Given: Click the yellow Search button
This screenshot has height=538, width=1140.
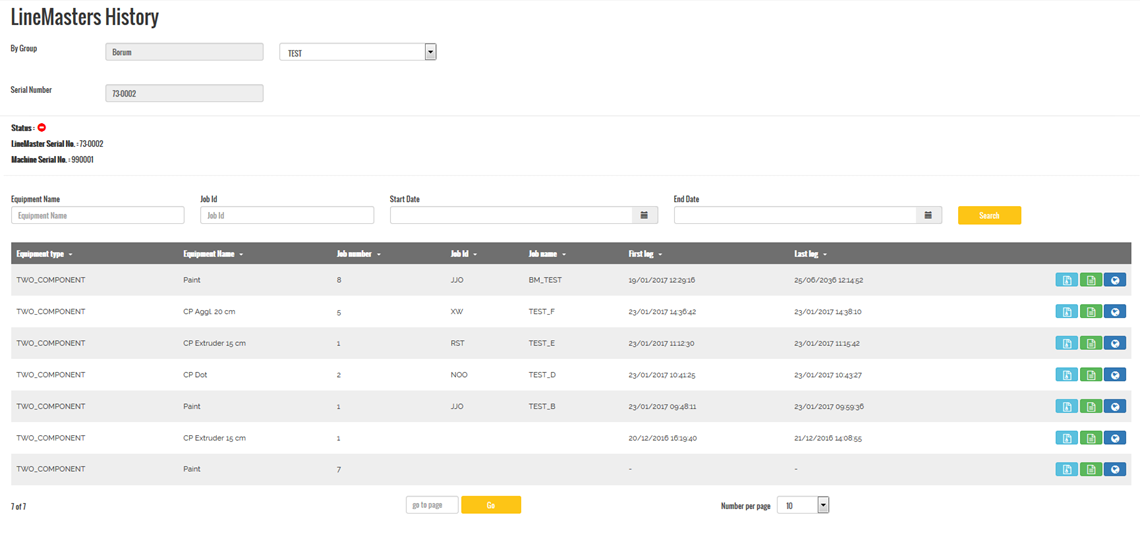Looking at the screenshot, I should [989, 215].
